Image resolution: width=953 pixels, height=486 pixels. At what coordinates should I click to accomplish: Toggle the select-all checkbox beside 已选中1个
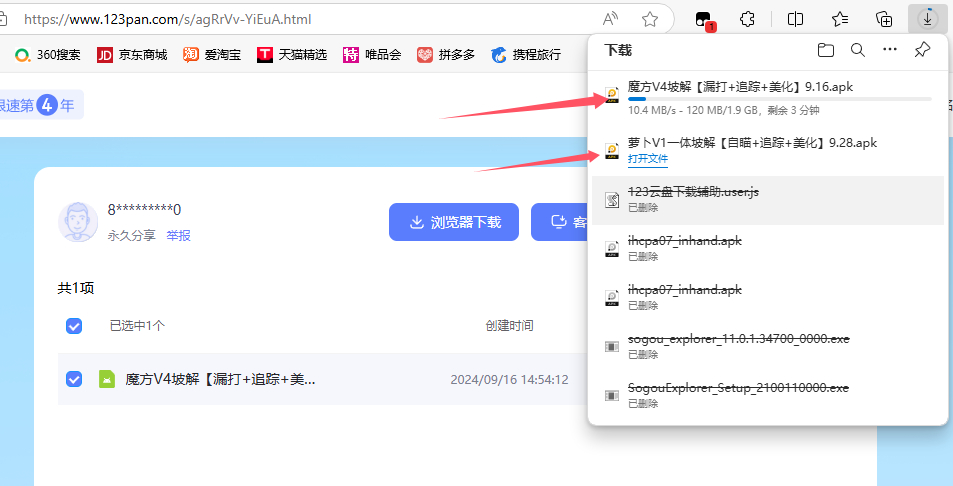[x=74, y=326]
